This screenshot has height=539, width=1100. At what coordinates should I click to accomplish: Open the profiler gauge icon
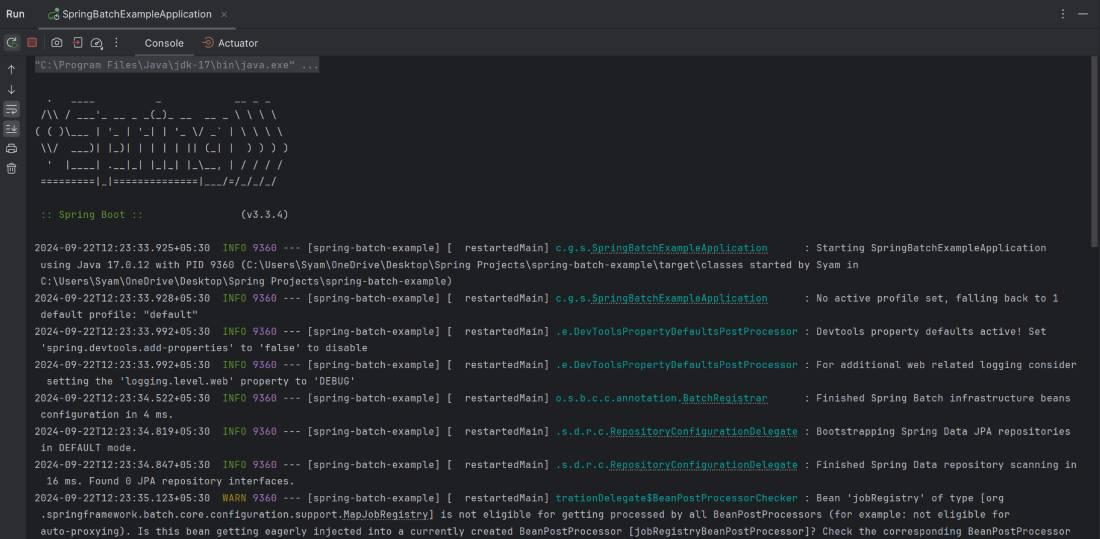pyautogui.click(x=97, y=43)
